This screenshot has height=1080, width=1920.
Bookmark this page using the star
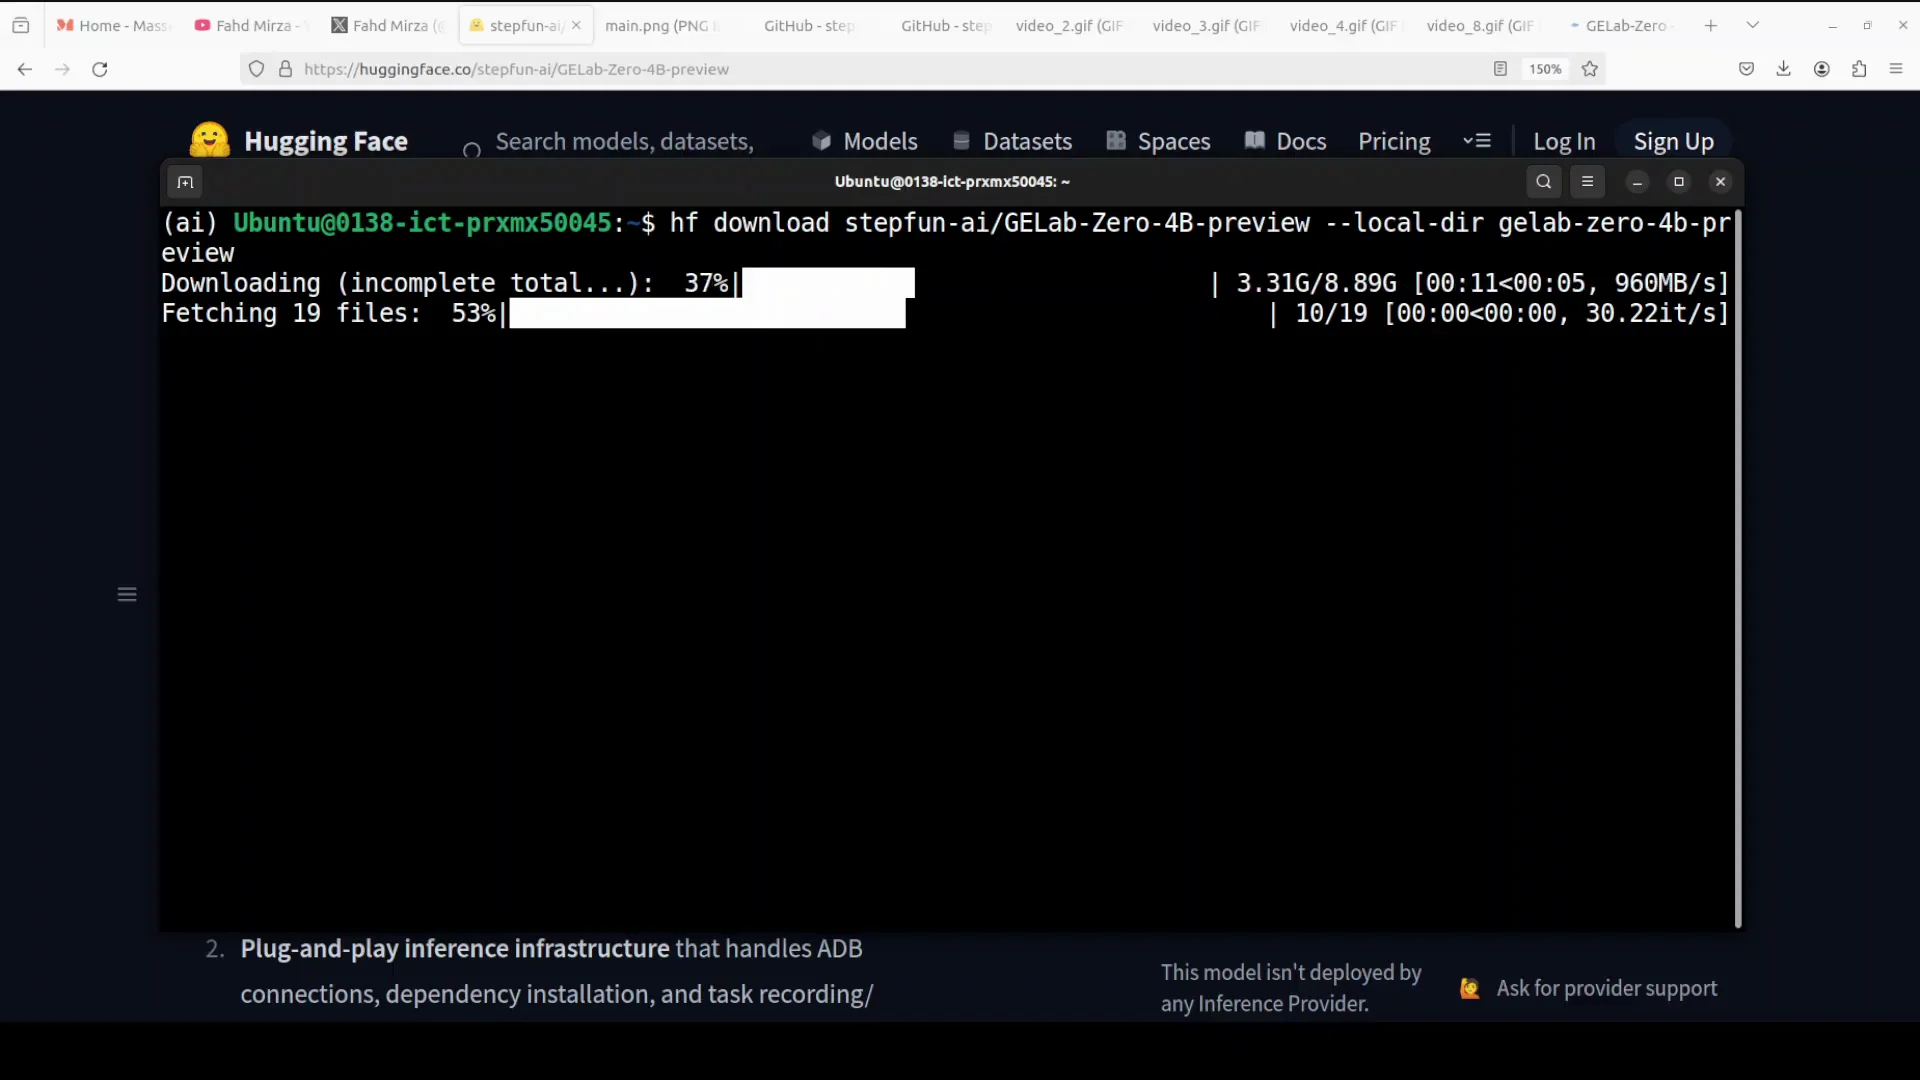pos(1590,69)
